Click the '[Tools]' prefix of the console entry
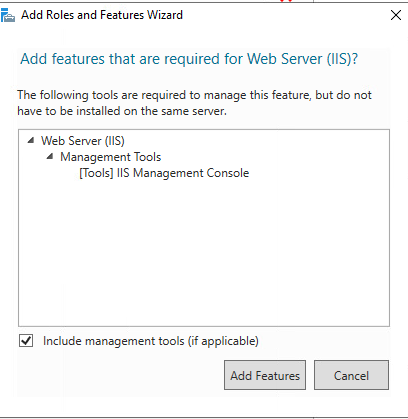The width and height of the screenshot is (408, 419). tap(96, 173)
